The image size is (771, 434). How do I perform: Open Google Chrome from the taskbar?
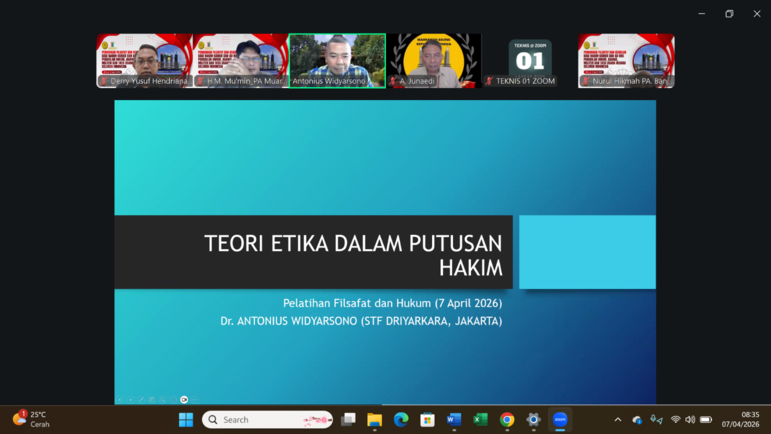pos(507,420)
